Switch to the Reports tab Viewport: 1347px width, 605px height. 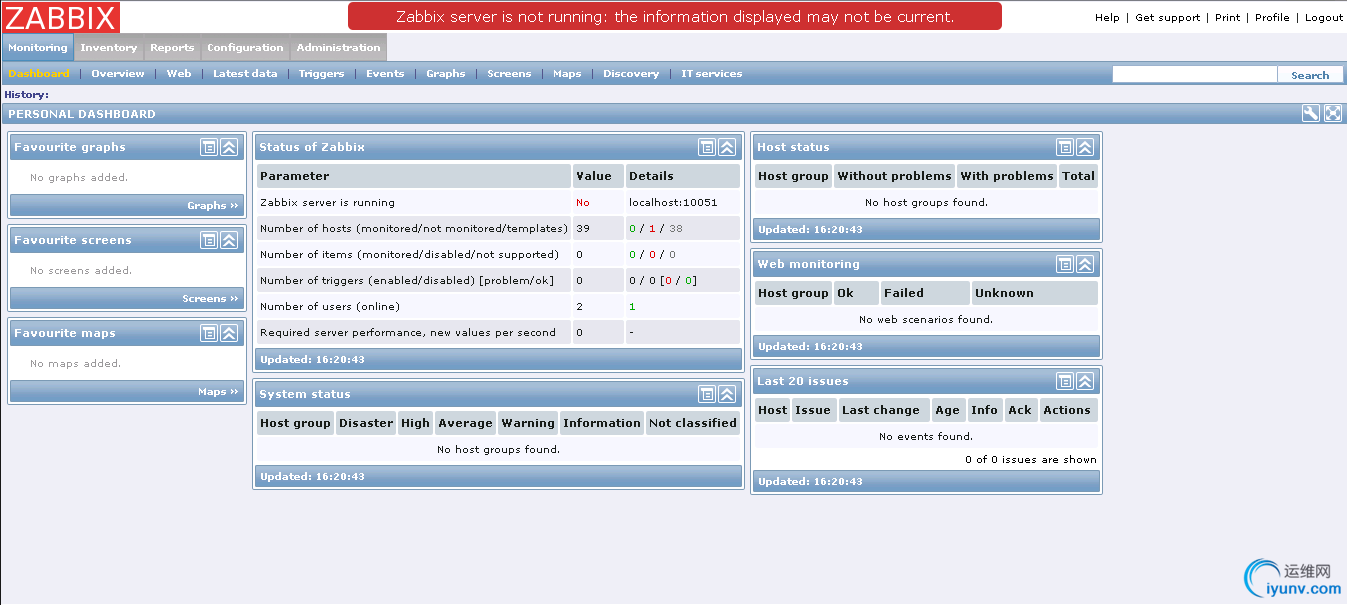click(172, 48)
